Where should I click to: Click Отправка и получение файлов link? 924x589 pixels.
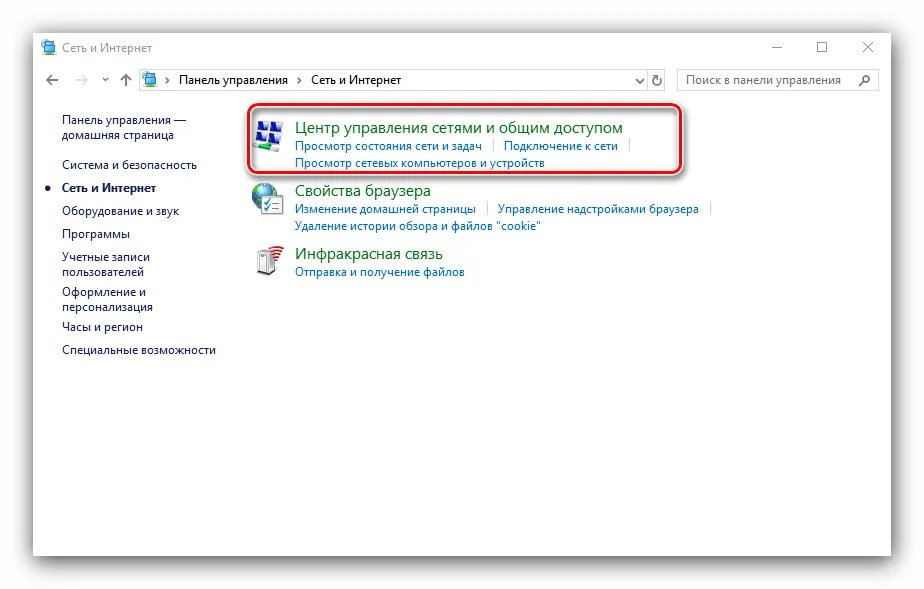point(380,272)
